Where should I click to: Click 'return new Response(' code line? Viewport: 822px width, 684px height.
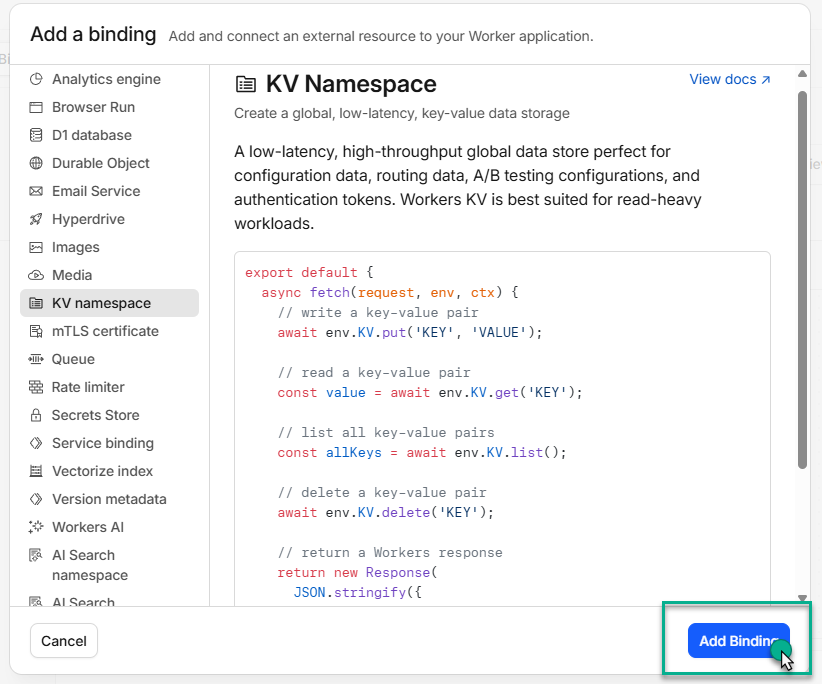[357, 573]
